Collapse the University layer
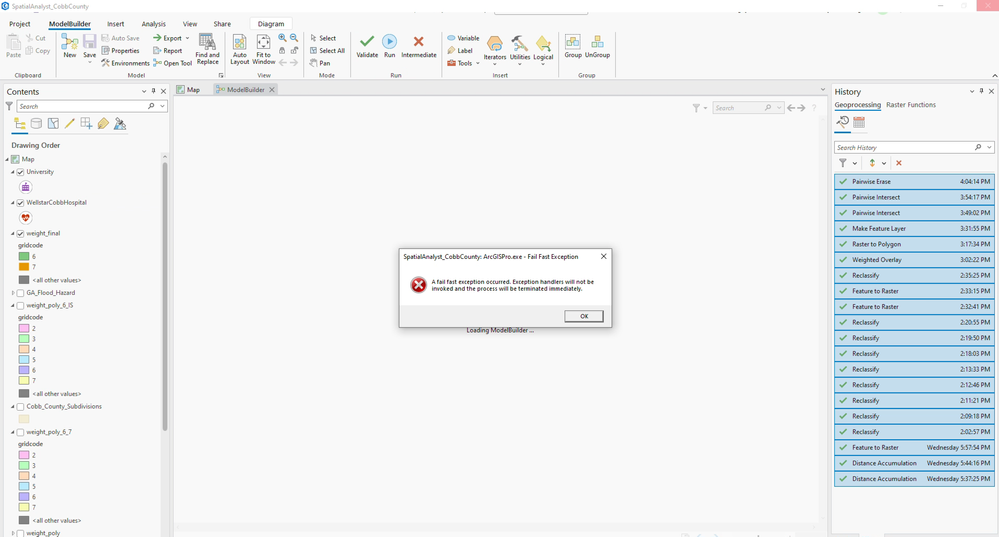 pos(13,172)
